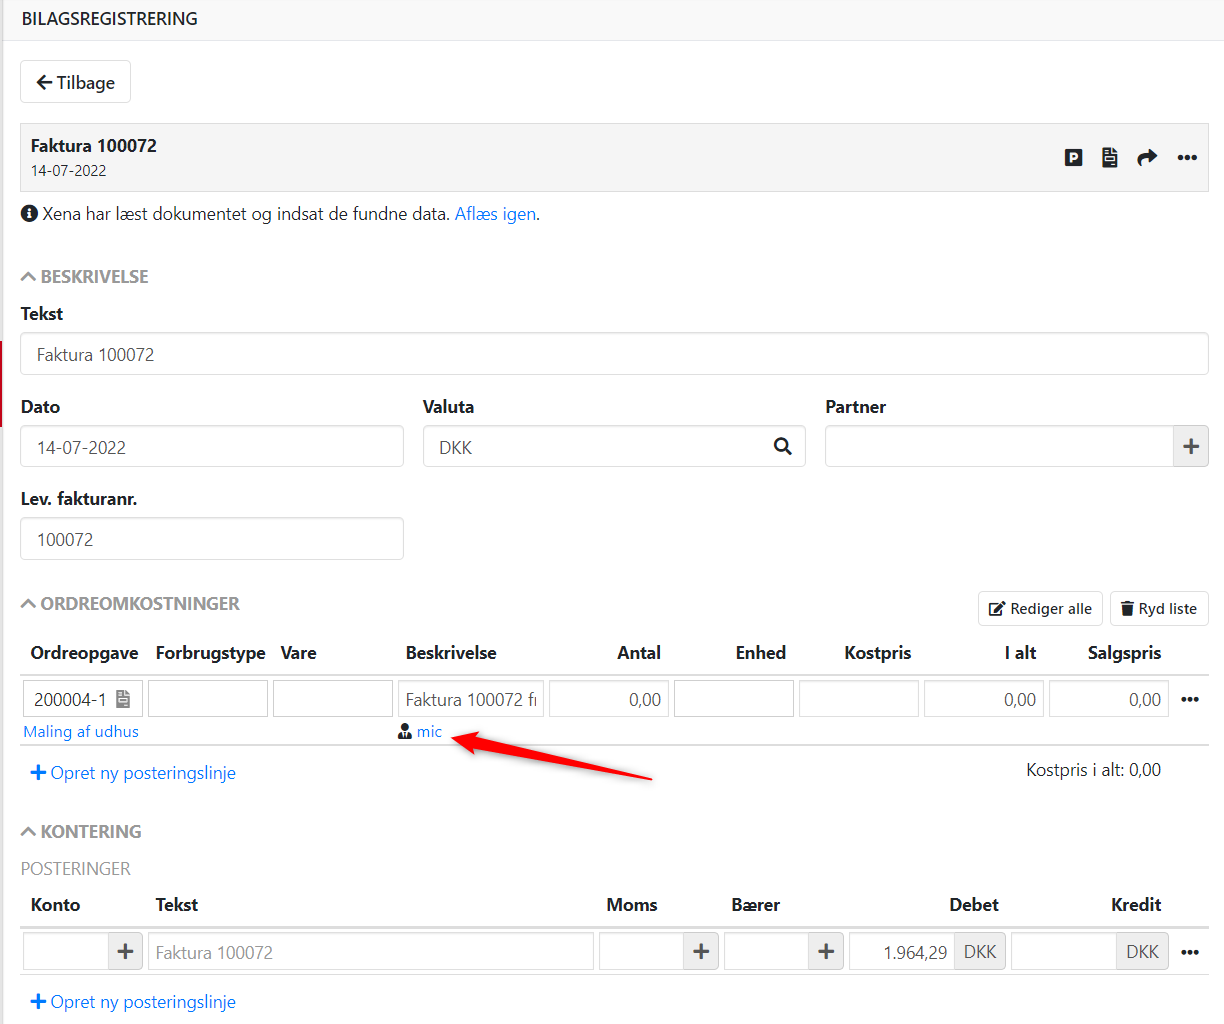1224x1024 pixels.
Task: Click the plus button in Moms column
Action: pos(701,951)
